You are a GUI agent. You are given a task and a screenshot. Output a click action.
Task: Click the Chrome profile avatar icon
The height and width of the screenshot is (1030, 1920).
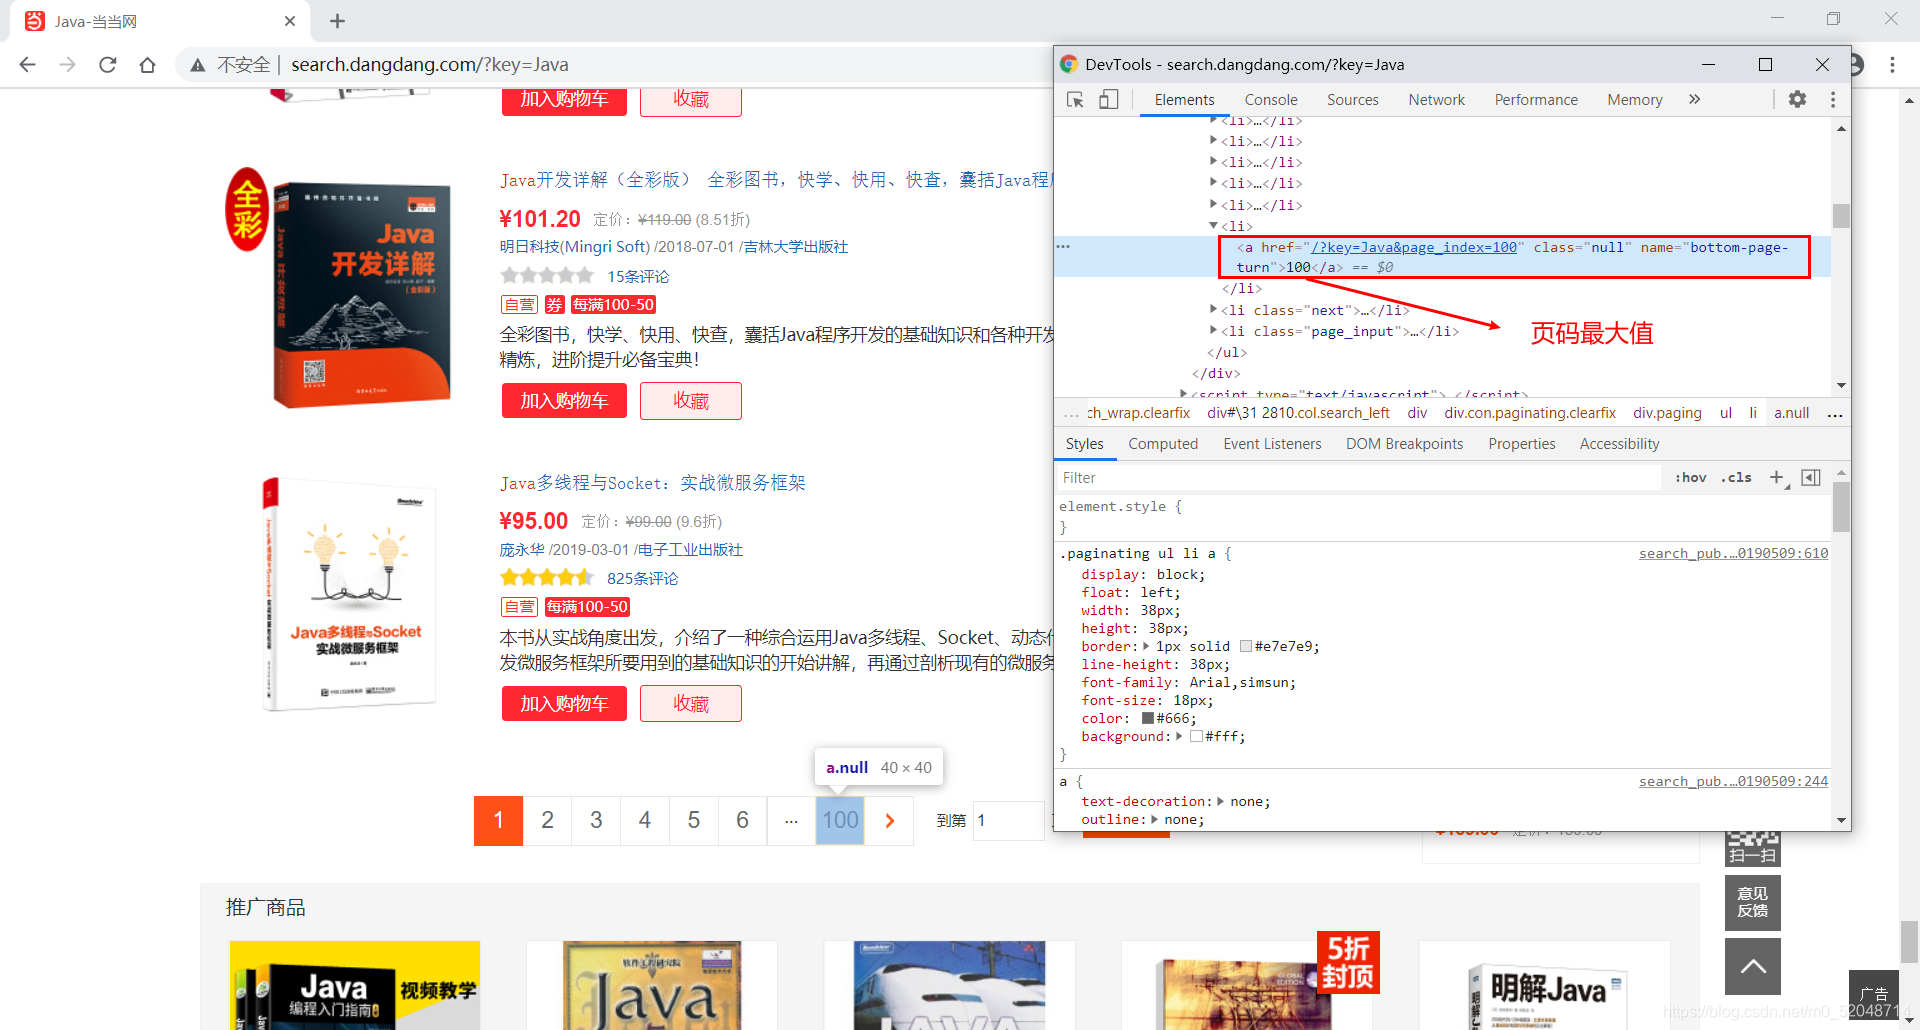tap(1855, 64)
